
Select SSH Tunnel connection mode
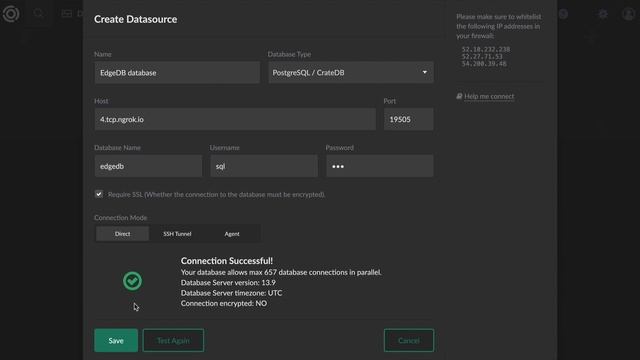click(177, 234)
